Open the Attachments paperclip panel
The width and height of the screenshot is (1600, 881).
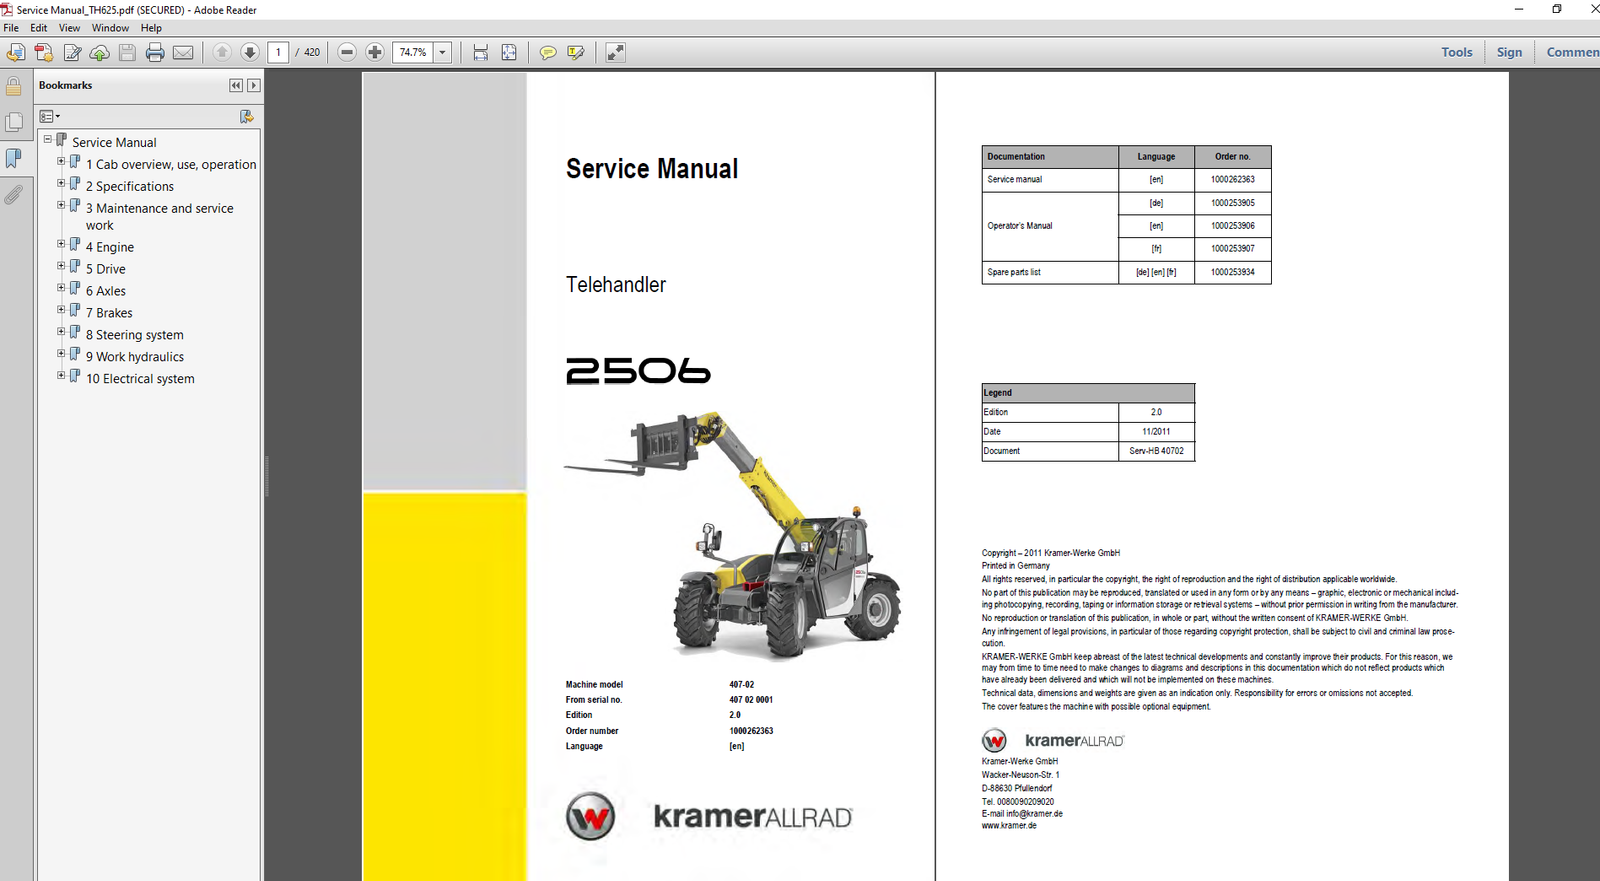tap(14, 195)
